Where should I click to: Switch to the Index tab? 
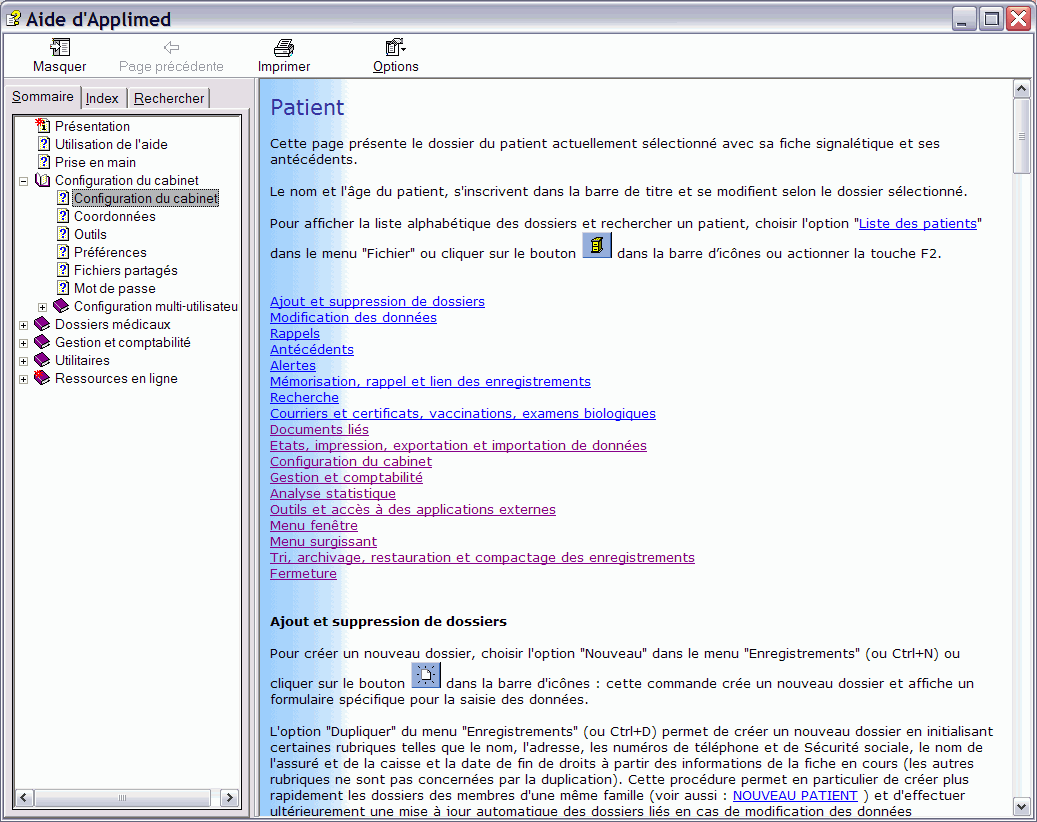(103, 99)
